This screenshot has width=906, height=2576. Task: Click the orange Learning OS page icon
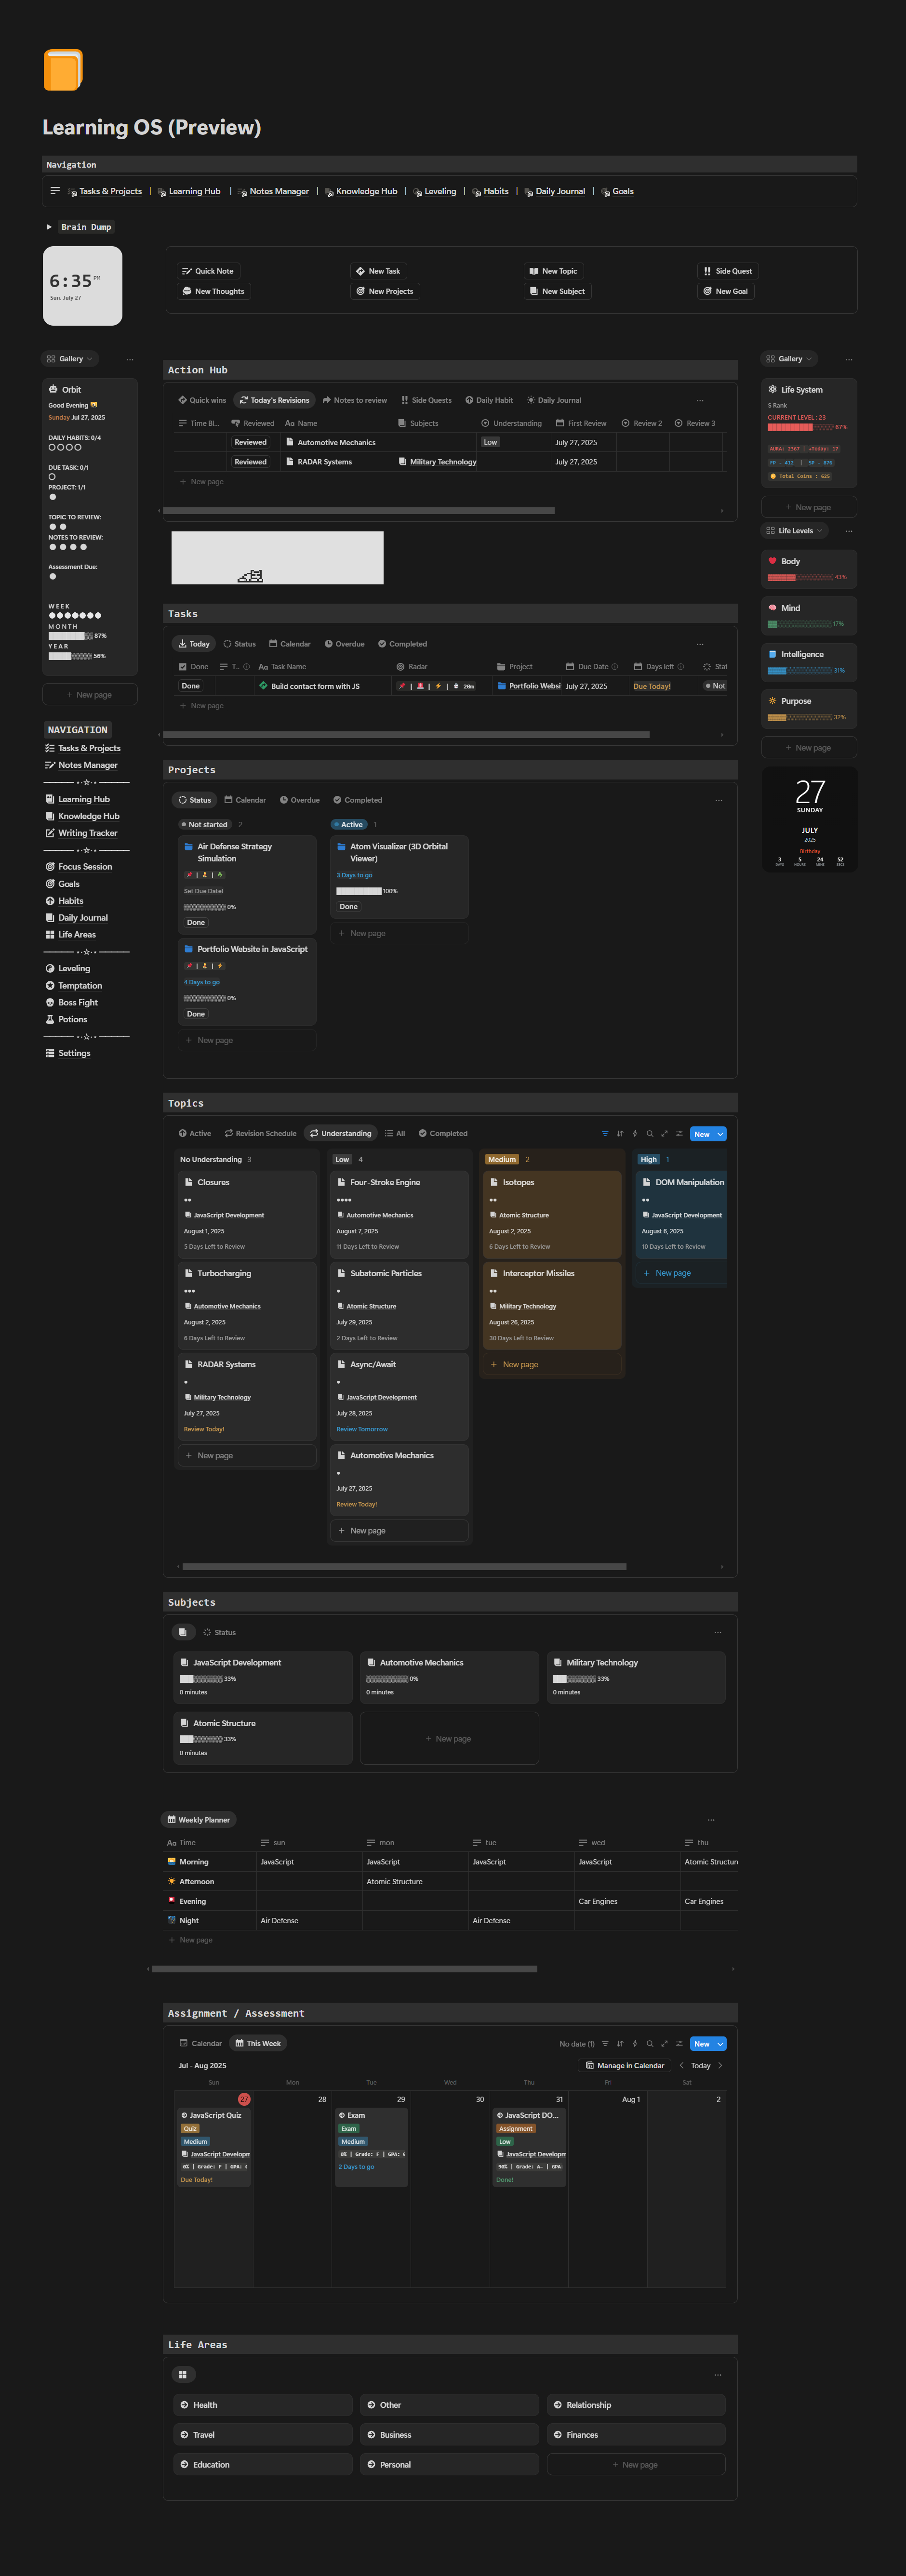[x=63, y=70]
